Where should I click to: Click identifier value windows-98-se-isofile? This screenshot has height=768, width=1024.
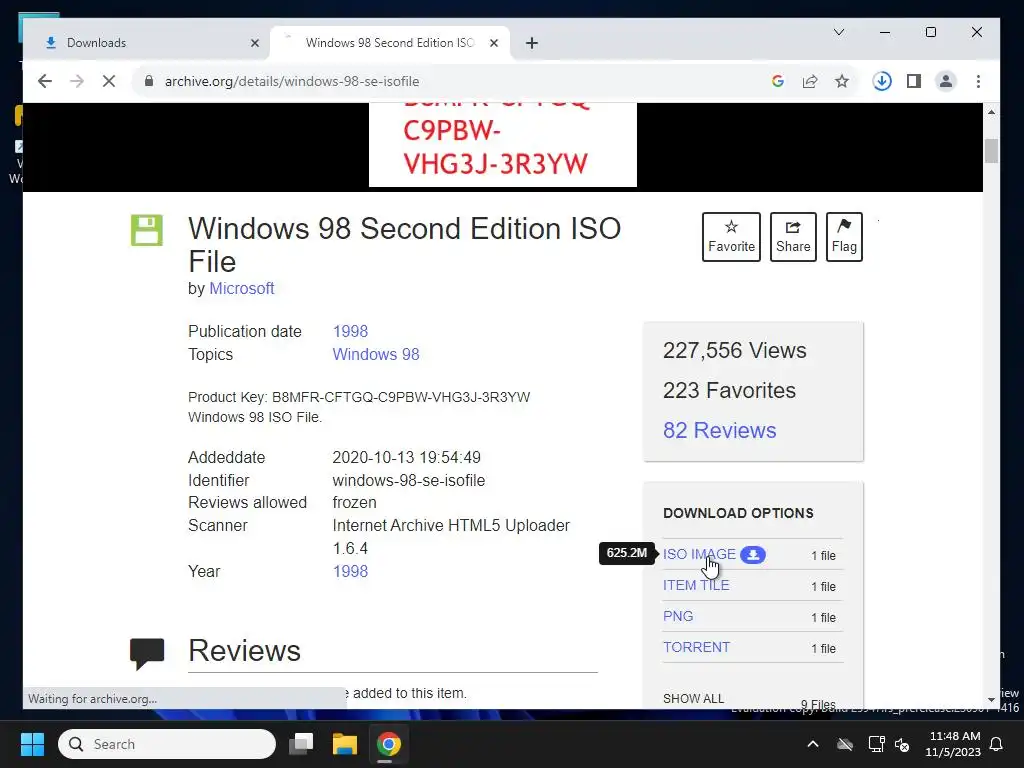click(x=409, y=480)
